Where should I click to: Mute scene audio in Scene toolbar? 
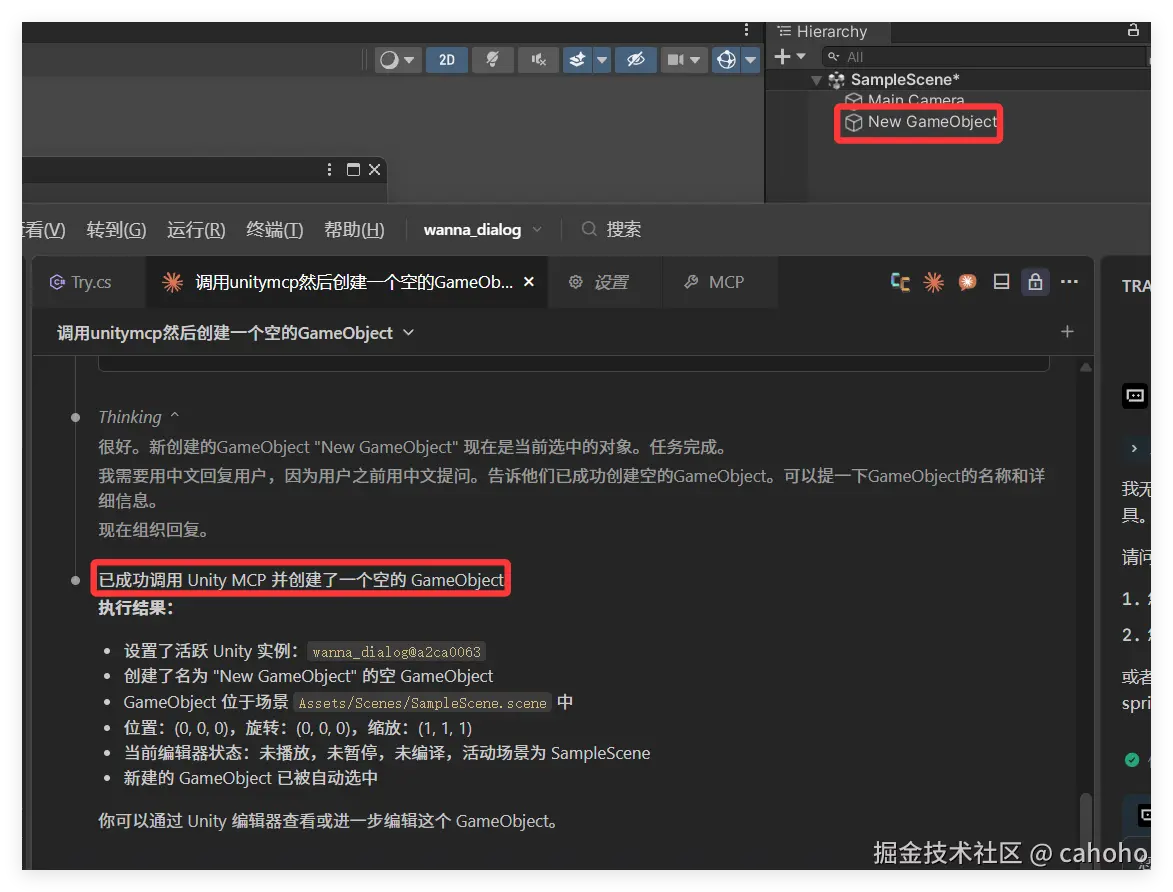click(537, 59)
